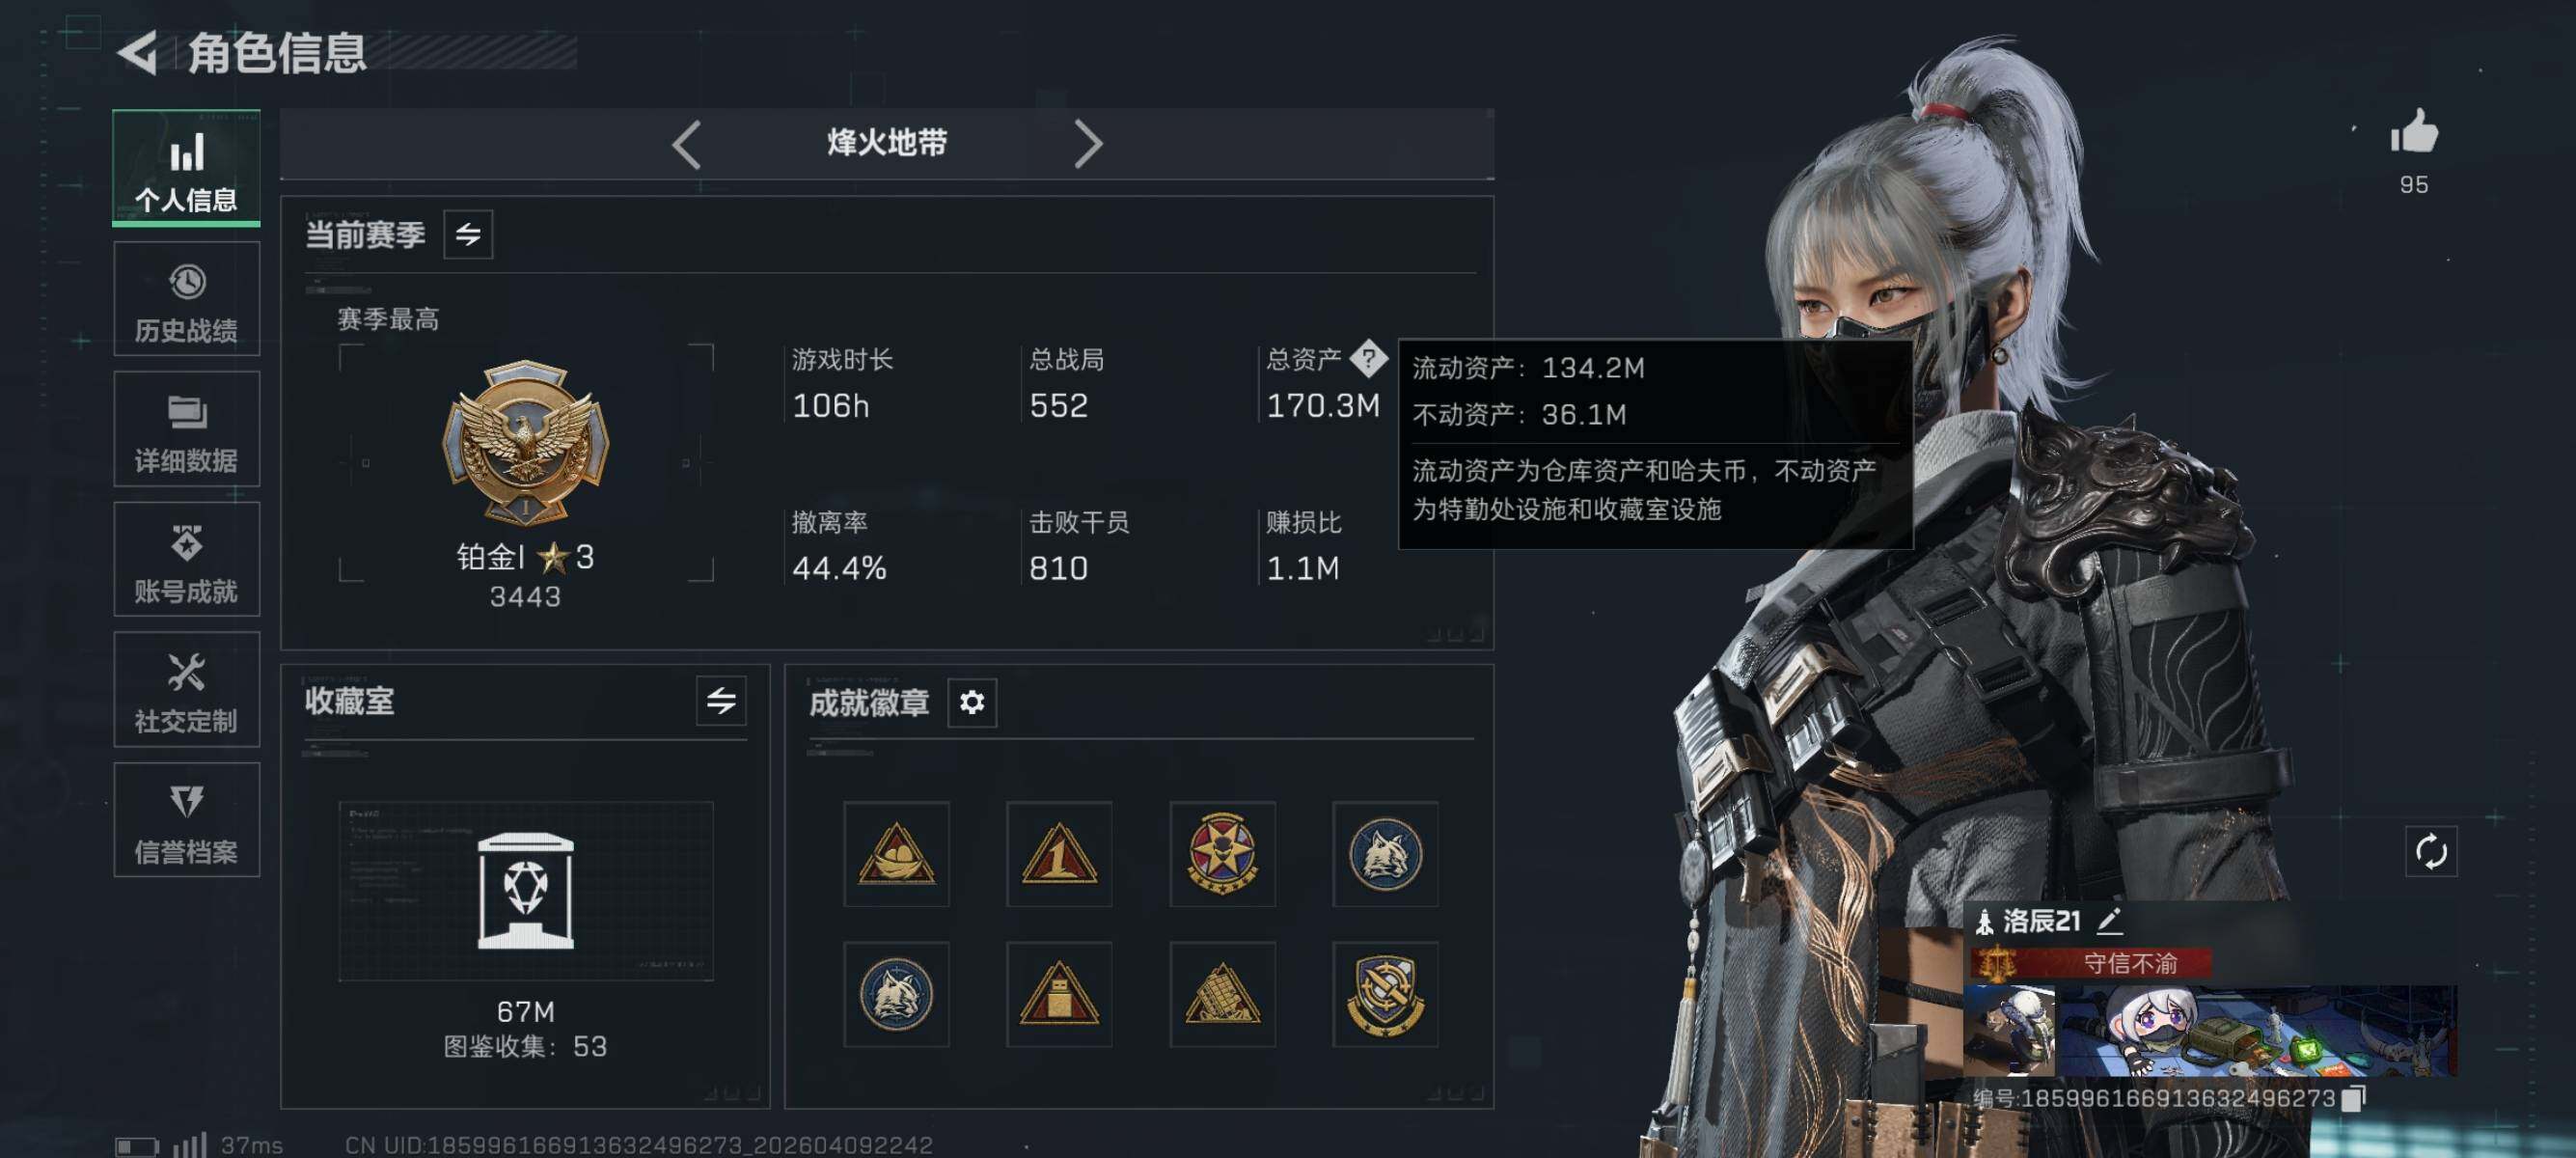2576x1158 pixels.
Task: Go to 账号成就 tab
Action: [x=187, y=559]
